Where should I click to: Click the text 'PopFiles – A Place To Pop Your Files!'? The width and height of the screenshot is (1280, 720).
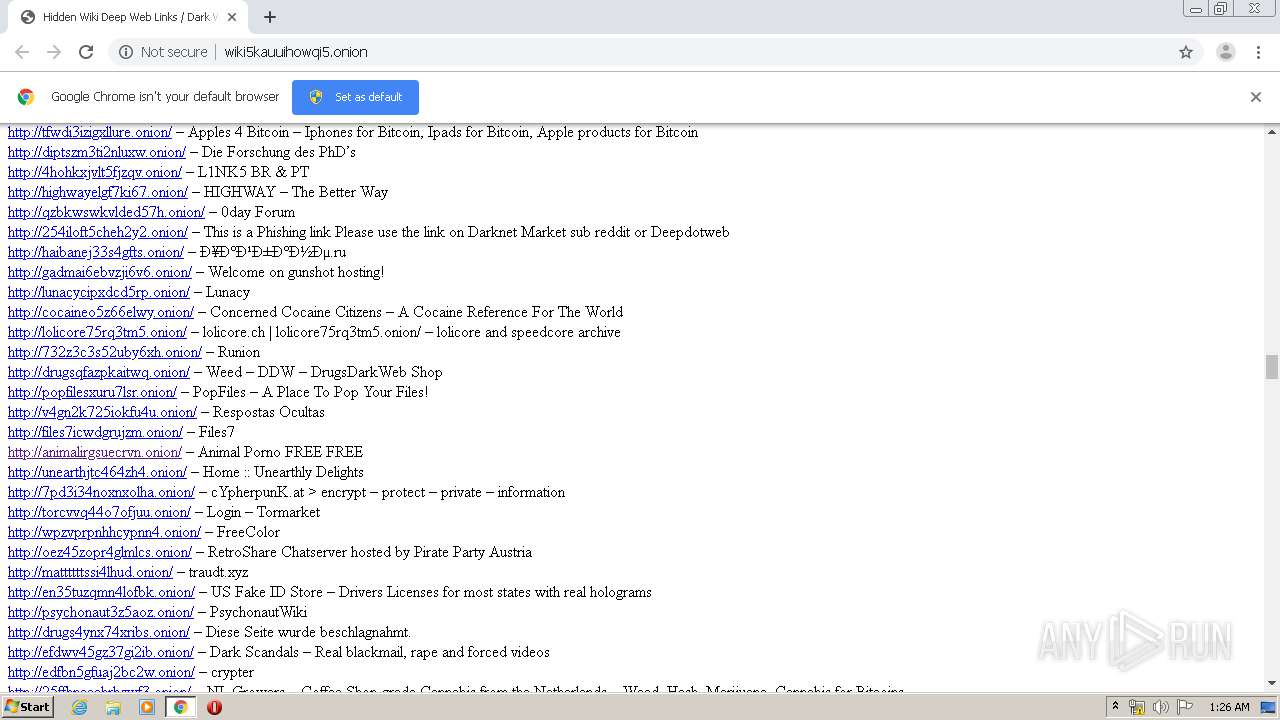[x=310, y=392]
